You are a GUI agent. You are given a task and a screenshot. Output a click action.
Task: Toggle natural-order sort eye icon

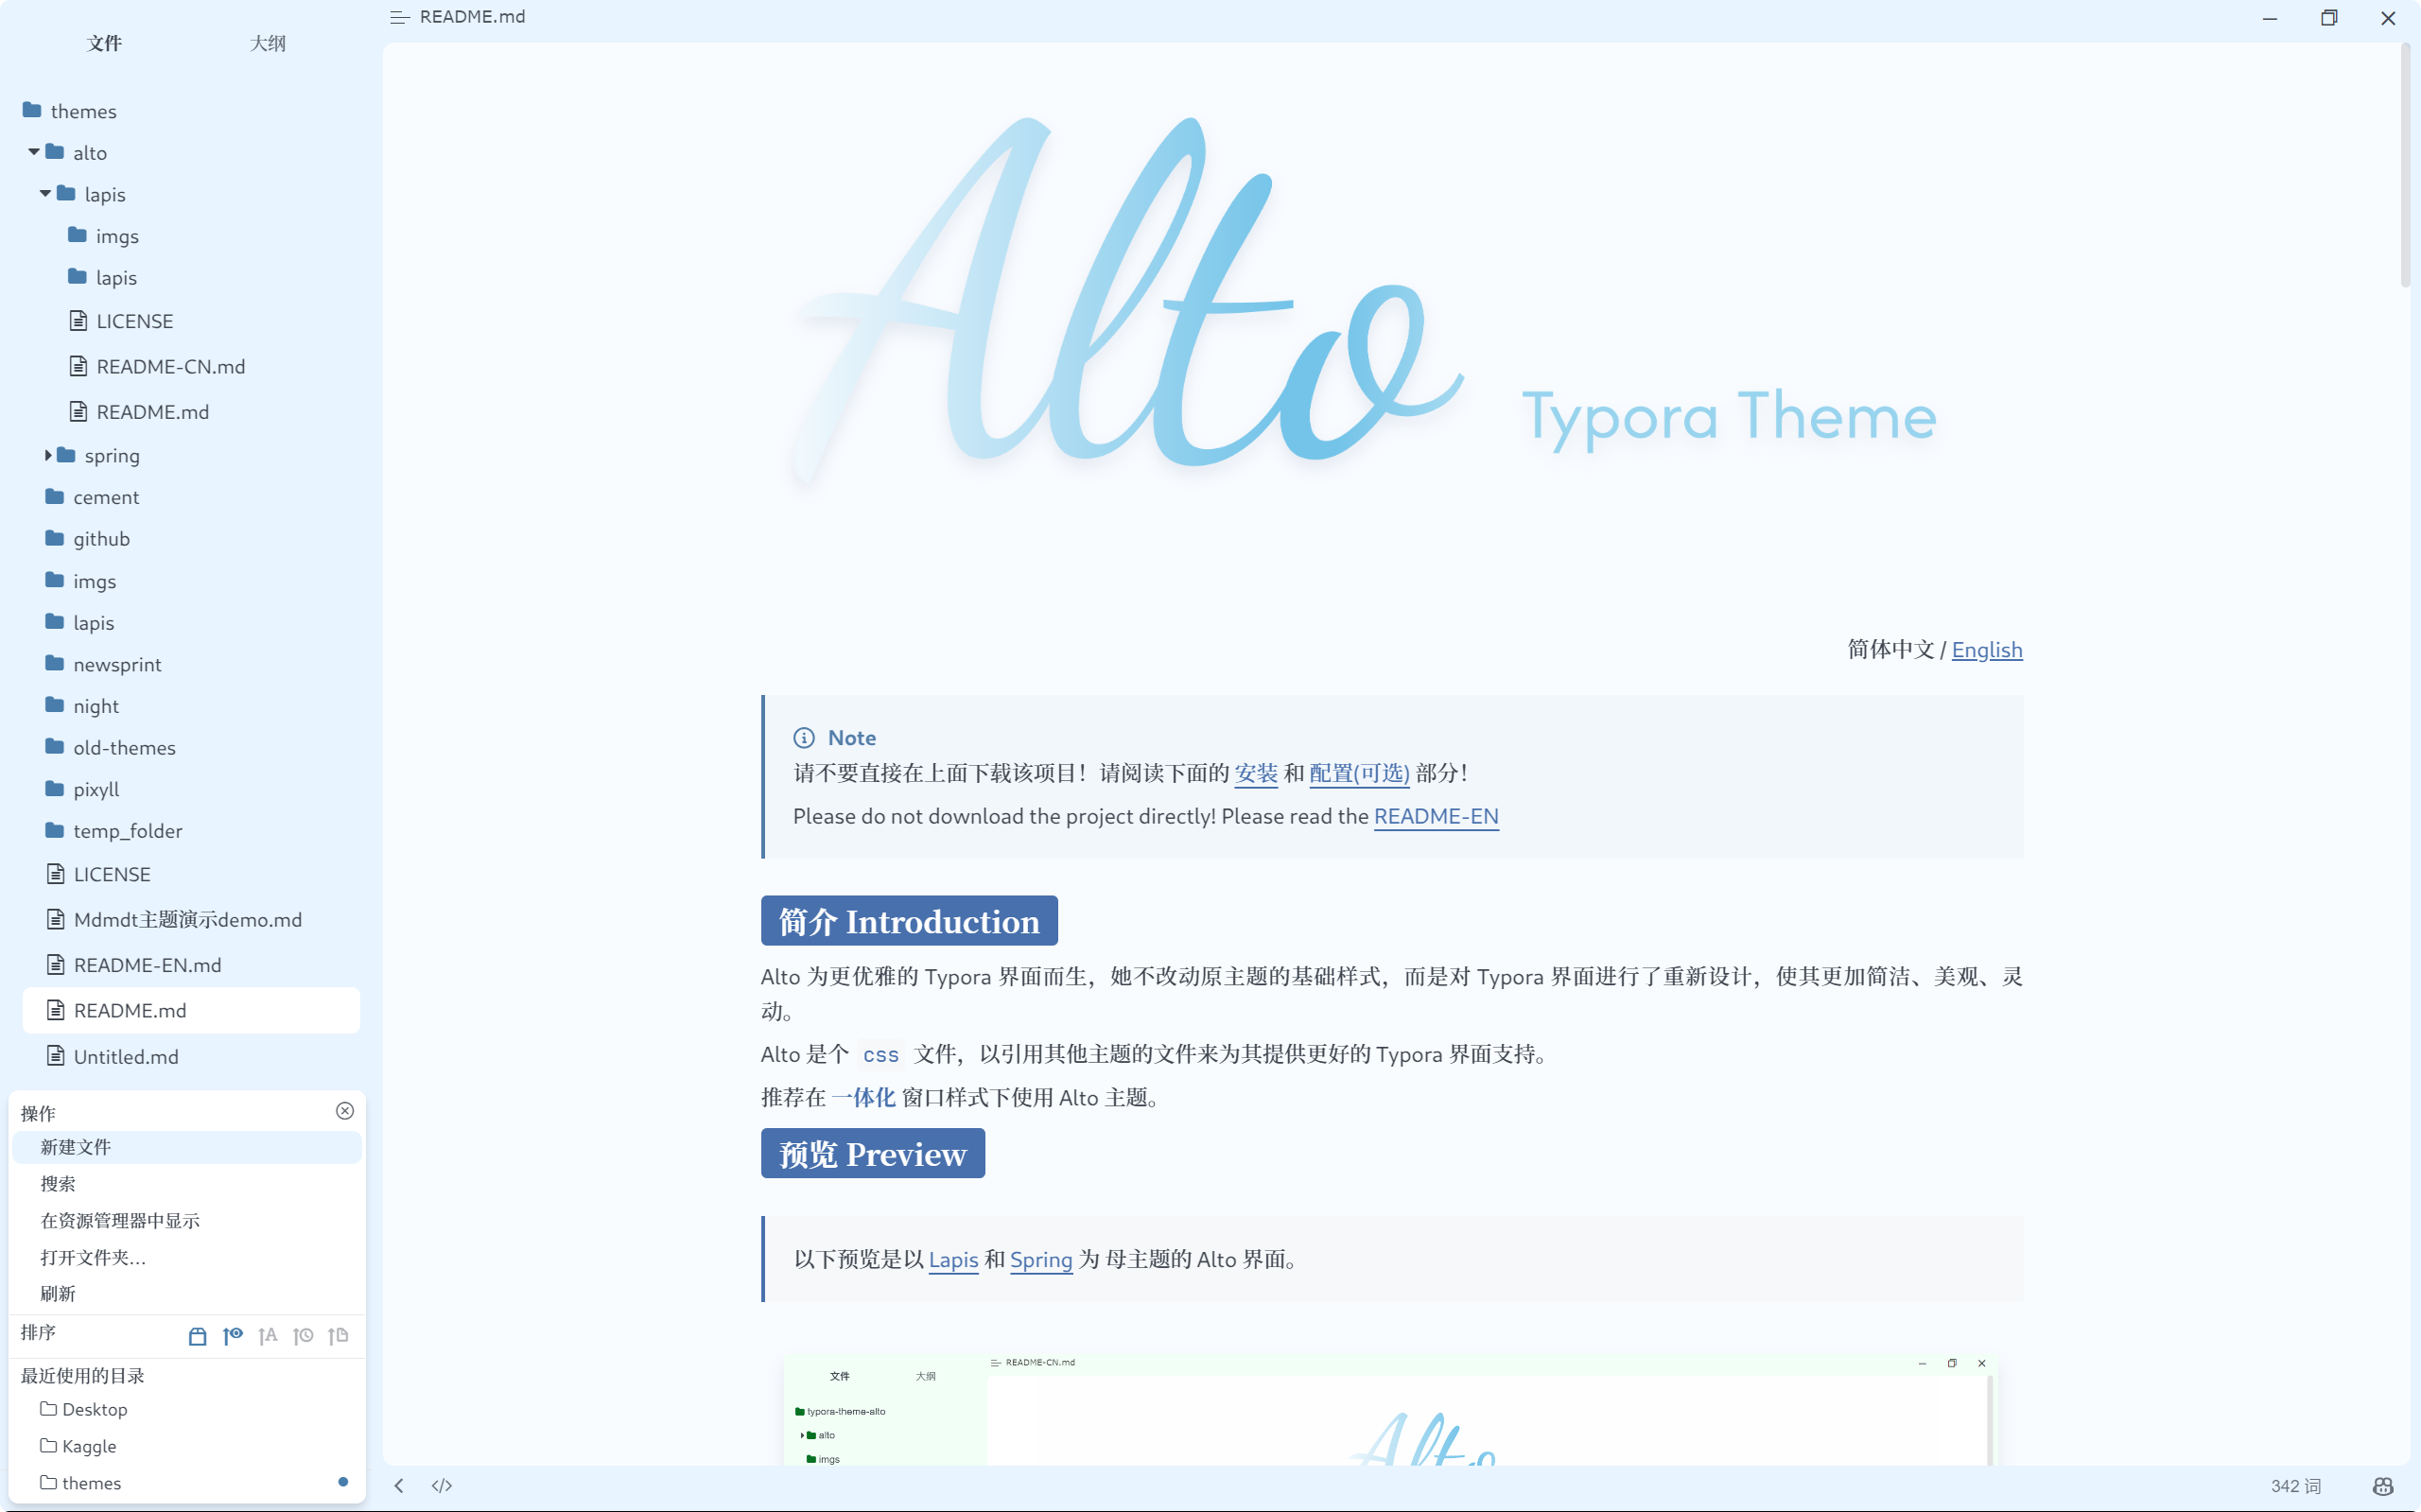click(x=232, y=1336)
